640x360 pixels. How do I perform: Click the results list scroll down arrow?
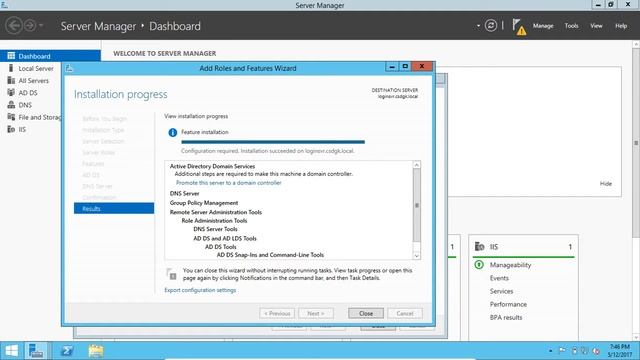point(416,256)
